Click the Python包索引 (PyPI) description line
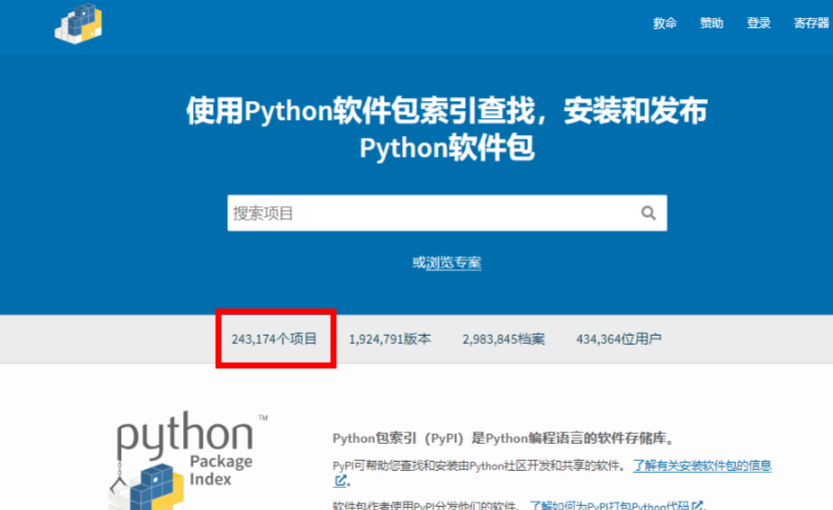The width and height of the screenshot is (833, 510). (504, 438)
